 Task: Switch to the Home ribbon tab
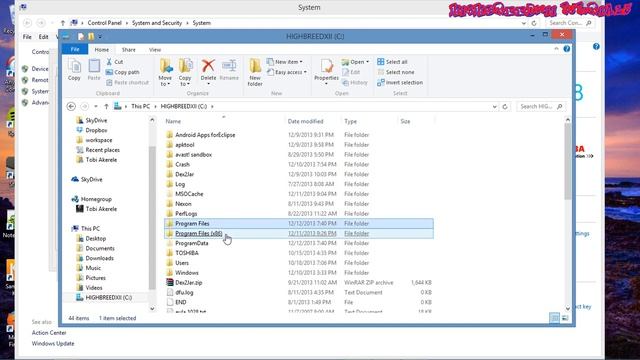(x=102, y=49)
